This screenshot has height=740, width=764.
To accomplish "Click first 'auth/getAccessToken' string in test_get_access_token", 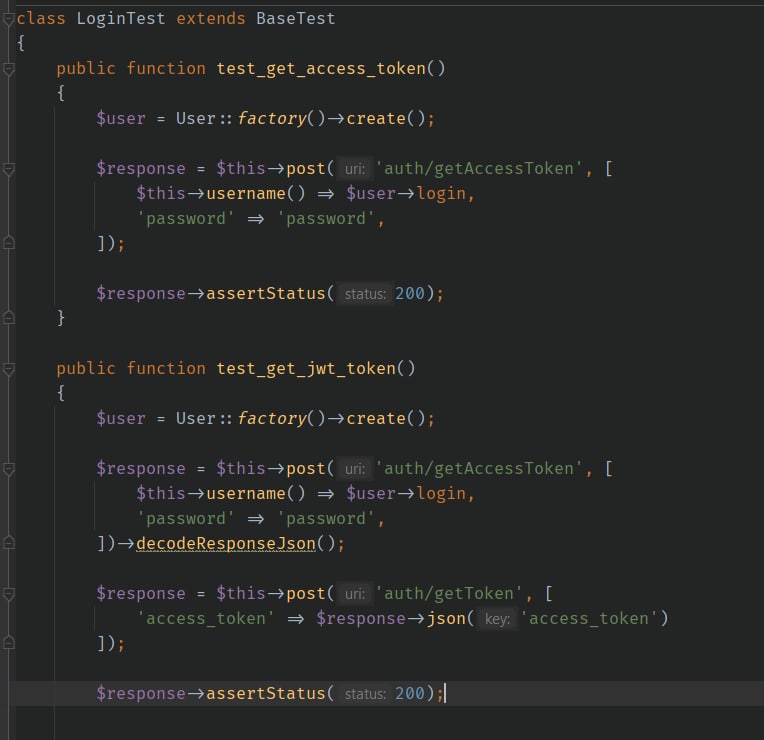I will tap(479, 169).
